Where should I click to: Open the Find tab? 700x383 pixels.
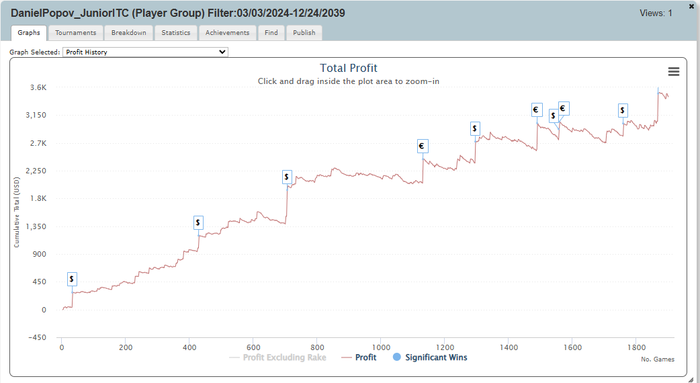point(271,33)
